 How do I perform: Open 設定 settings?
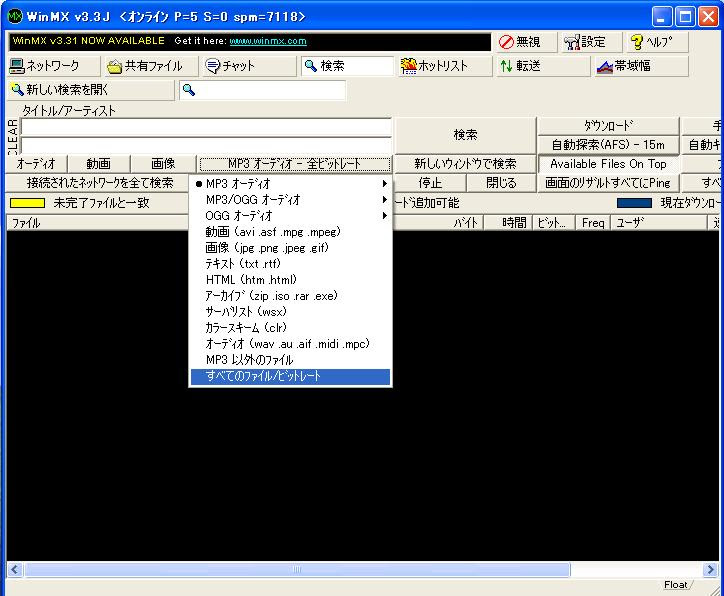click(591, 42)
